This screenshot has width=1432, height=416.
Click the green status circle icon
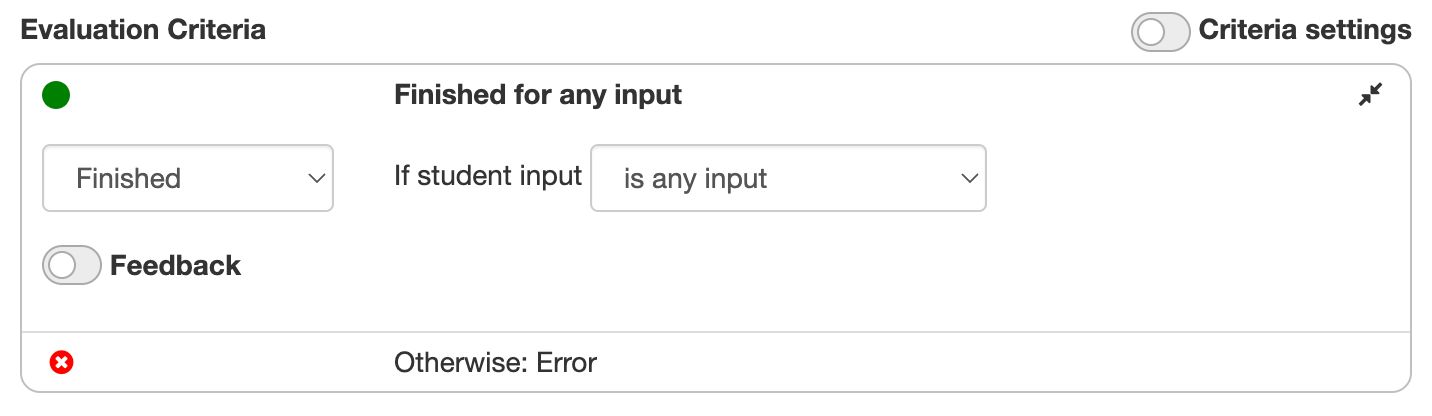coord(56,96)
